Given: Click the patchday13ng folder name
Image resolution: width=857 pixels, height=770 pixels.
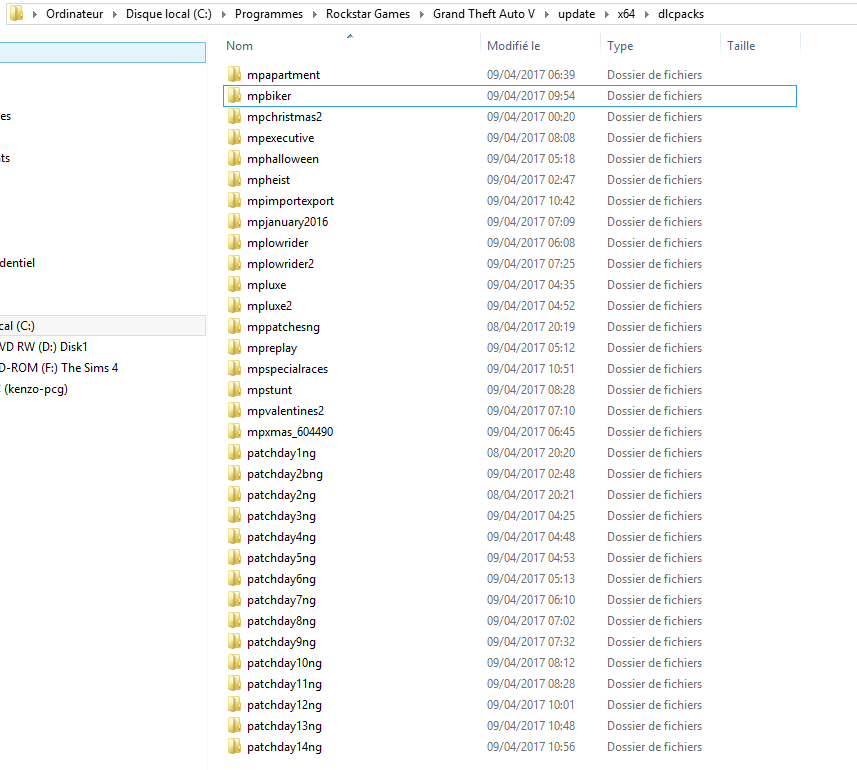Looking at the screenshot, I should (284, 726).
